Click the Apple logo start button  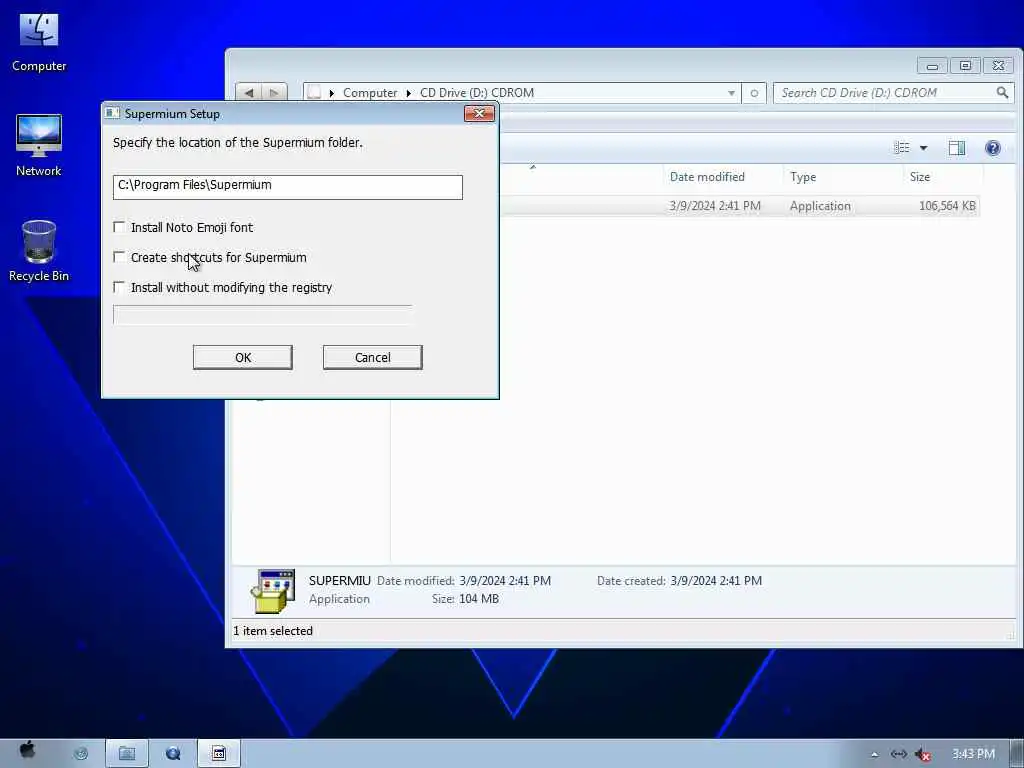27,751
